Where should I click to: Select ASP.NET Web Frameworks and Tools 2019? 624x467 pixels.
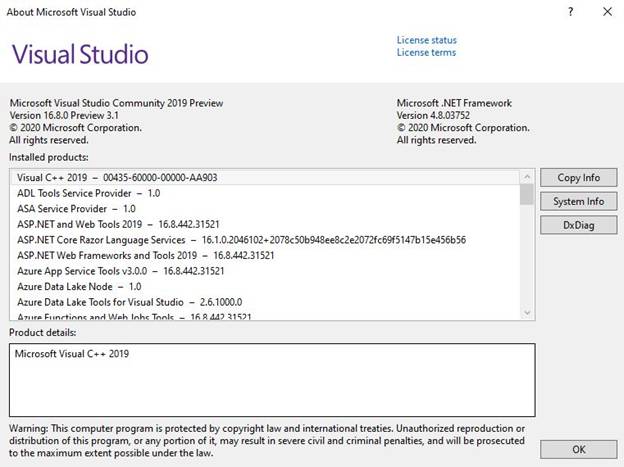(x=265, y=256)
